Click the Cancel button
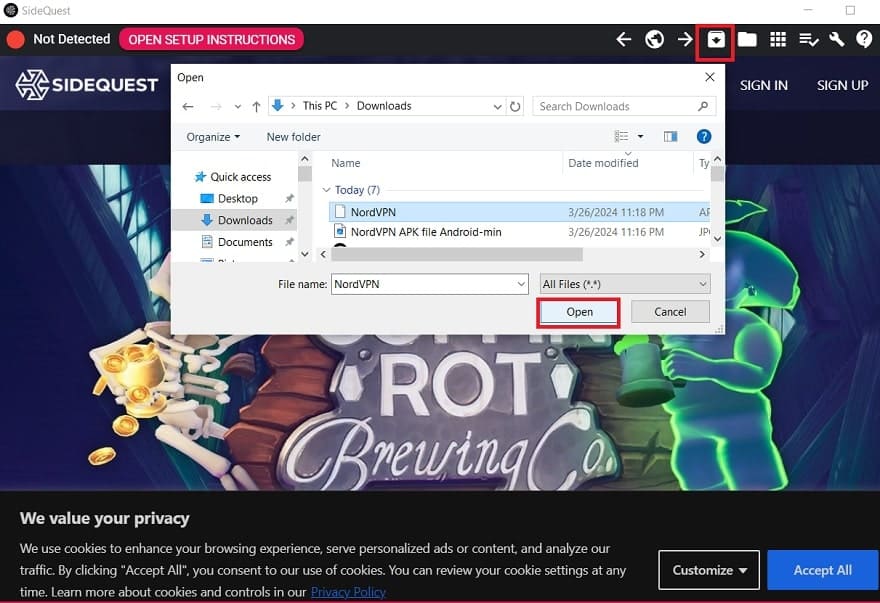Viewport: 880px width, 603px height. tap(670, 312)
